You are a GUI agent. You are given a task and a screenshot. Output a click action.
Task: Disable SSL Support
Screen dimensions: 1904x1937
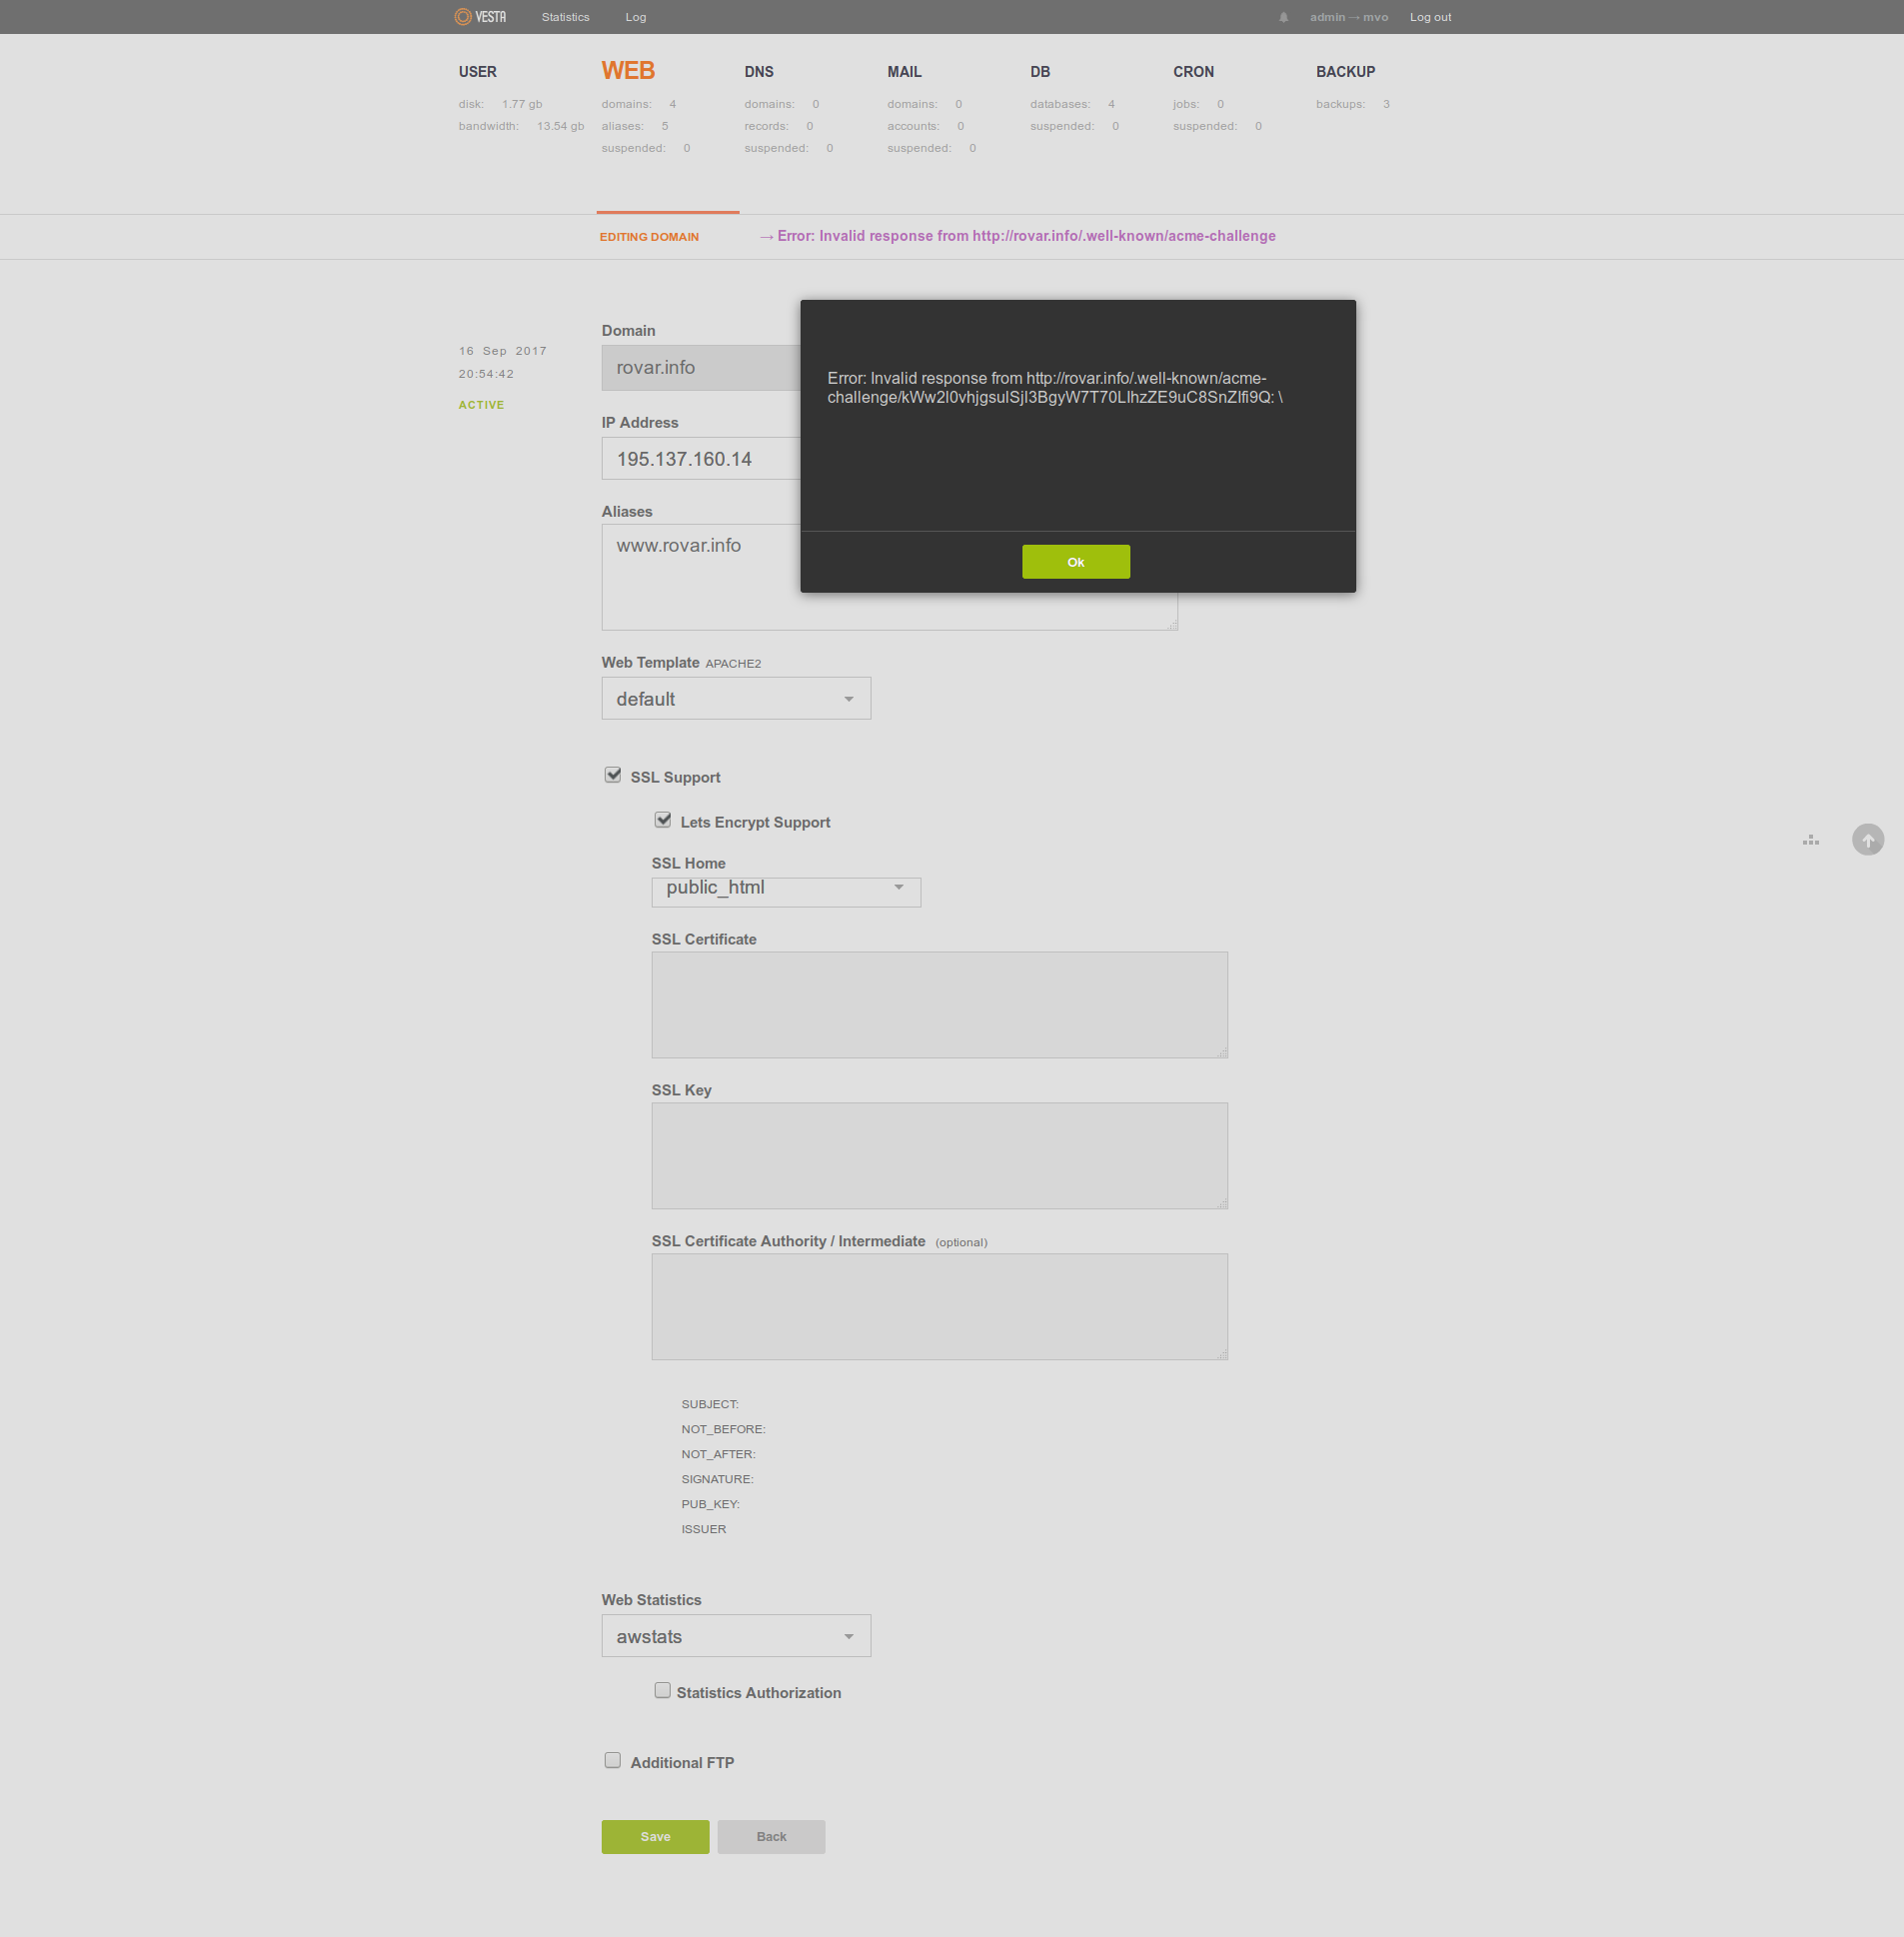point(612,774)
